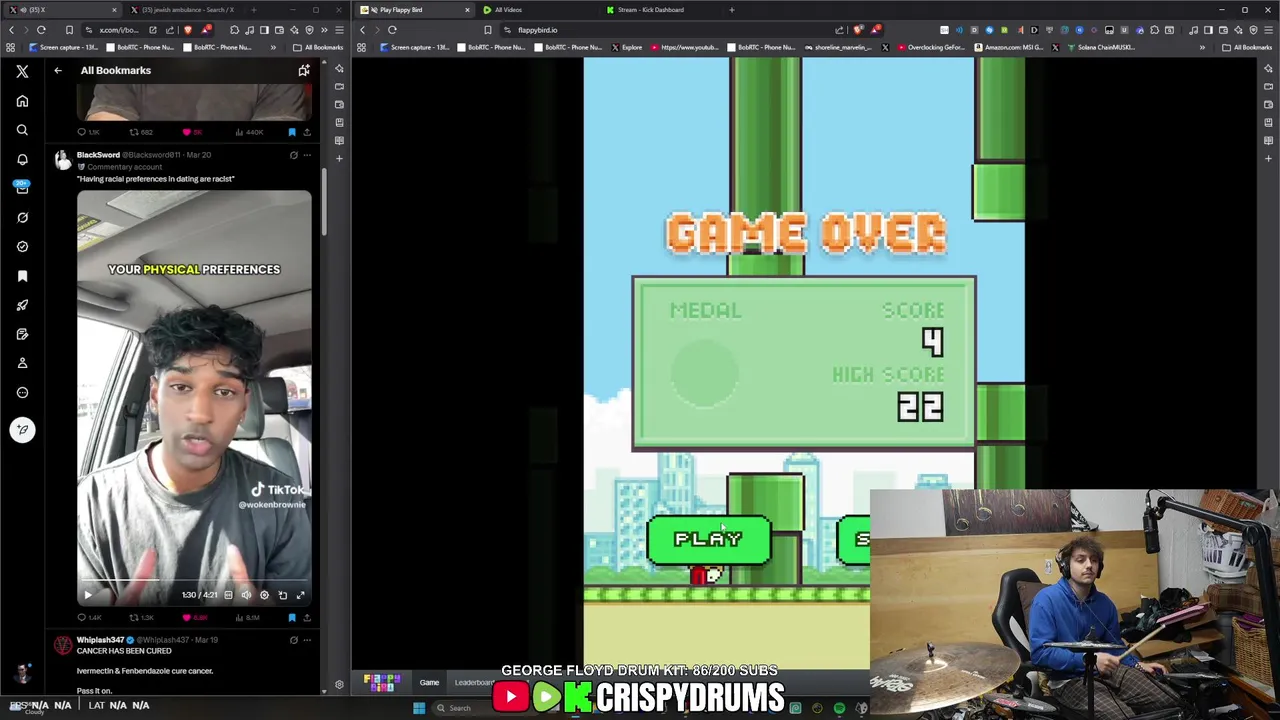Open Search (magnifier) in X sidebar
This screenshot has height=720, width=1280.
click(x=22, y=130)
